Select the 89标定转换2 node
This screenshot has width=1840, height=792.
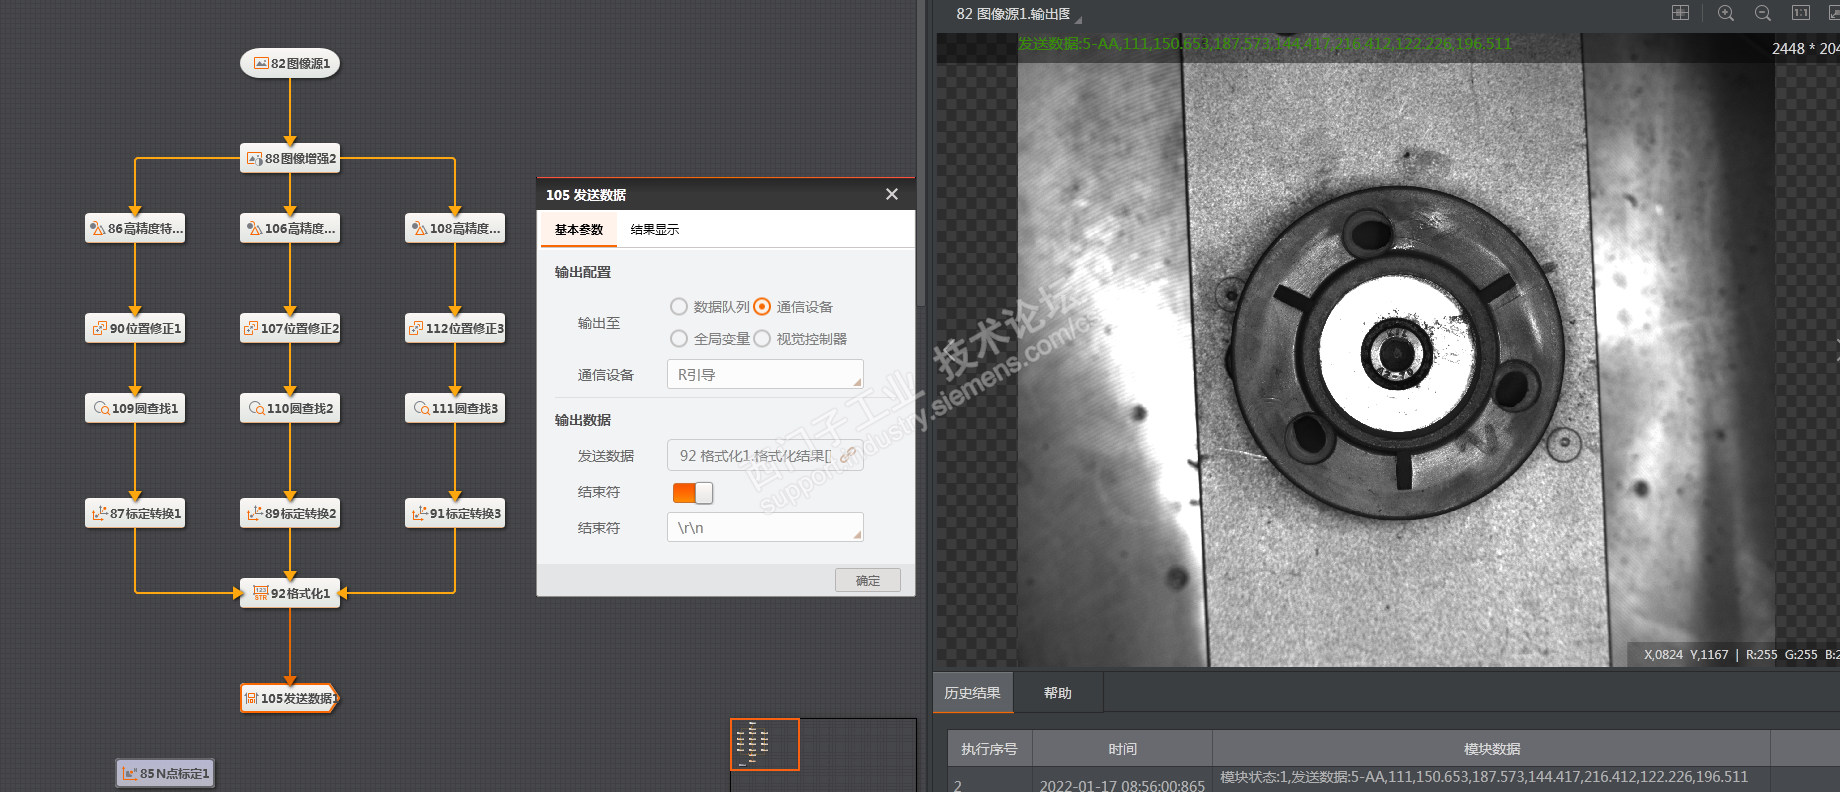(290, 513)
